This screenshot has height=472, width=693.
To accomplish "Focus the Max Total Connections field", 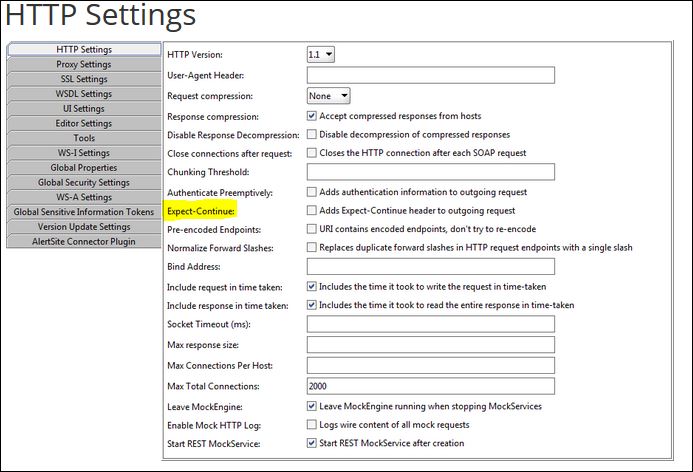I will pyautogui.click(x=430, y=385).
